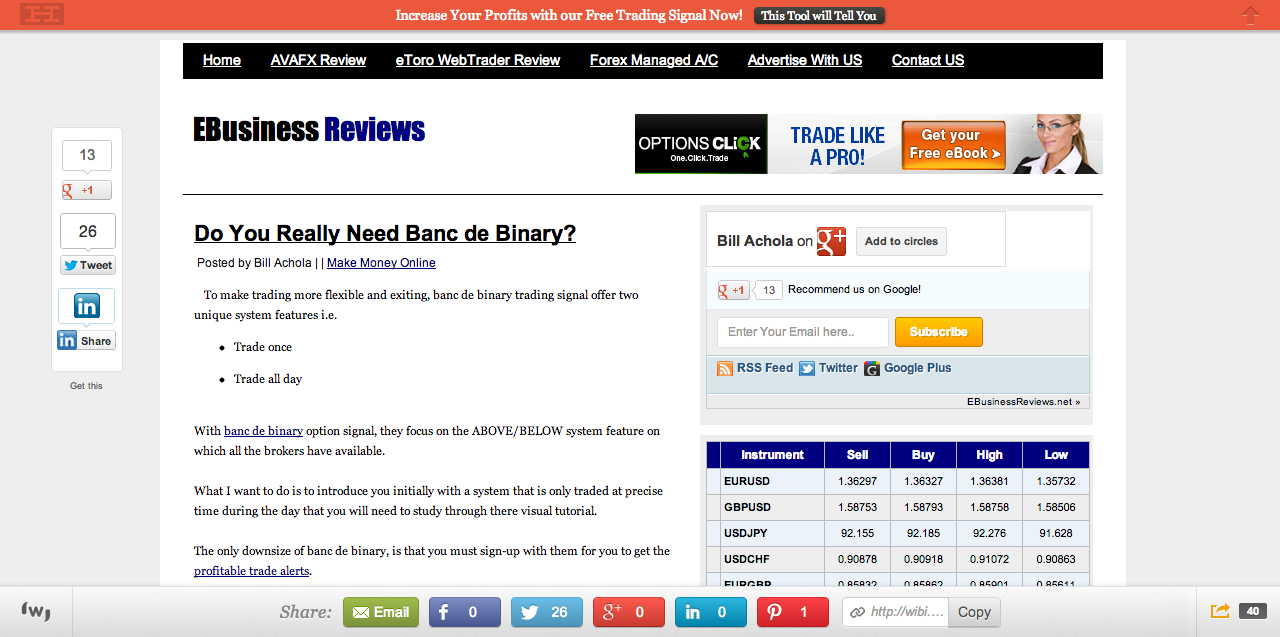The height and width of the screenshot is (637, 1280).
Task: Share on Google+ from the bottom share bar
Action: [x=628, y=612]
